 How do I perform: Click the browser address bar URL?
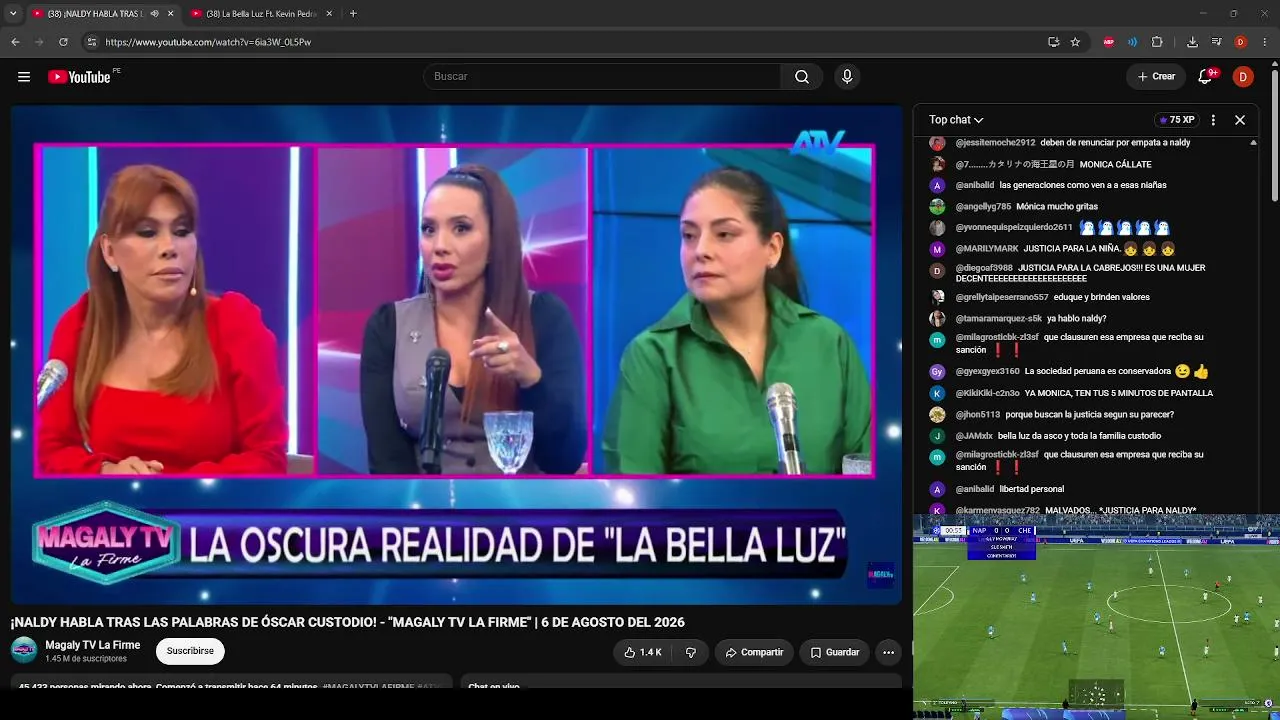(x=208, y=42)
